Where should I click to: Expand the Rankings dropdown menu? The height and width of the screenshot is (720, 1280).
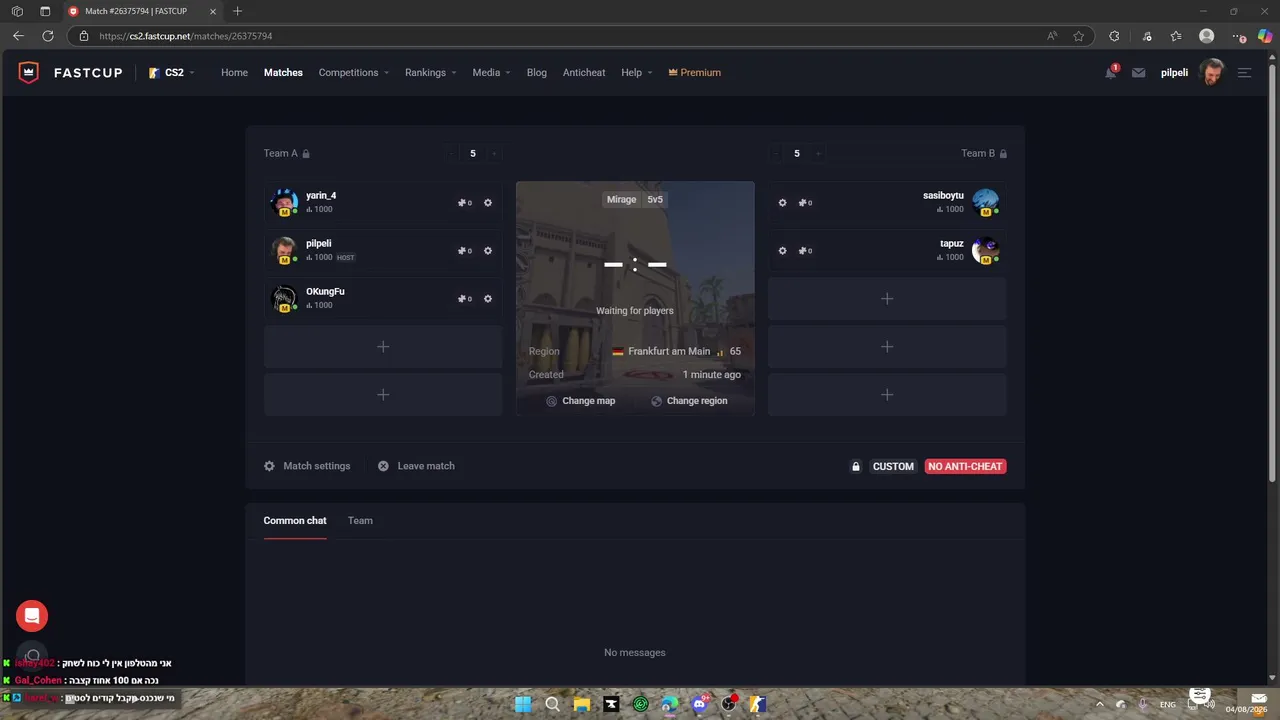431,73
